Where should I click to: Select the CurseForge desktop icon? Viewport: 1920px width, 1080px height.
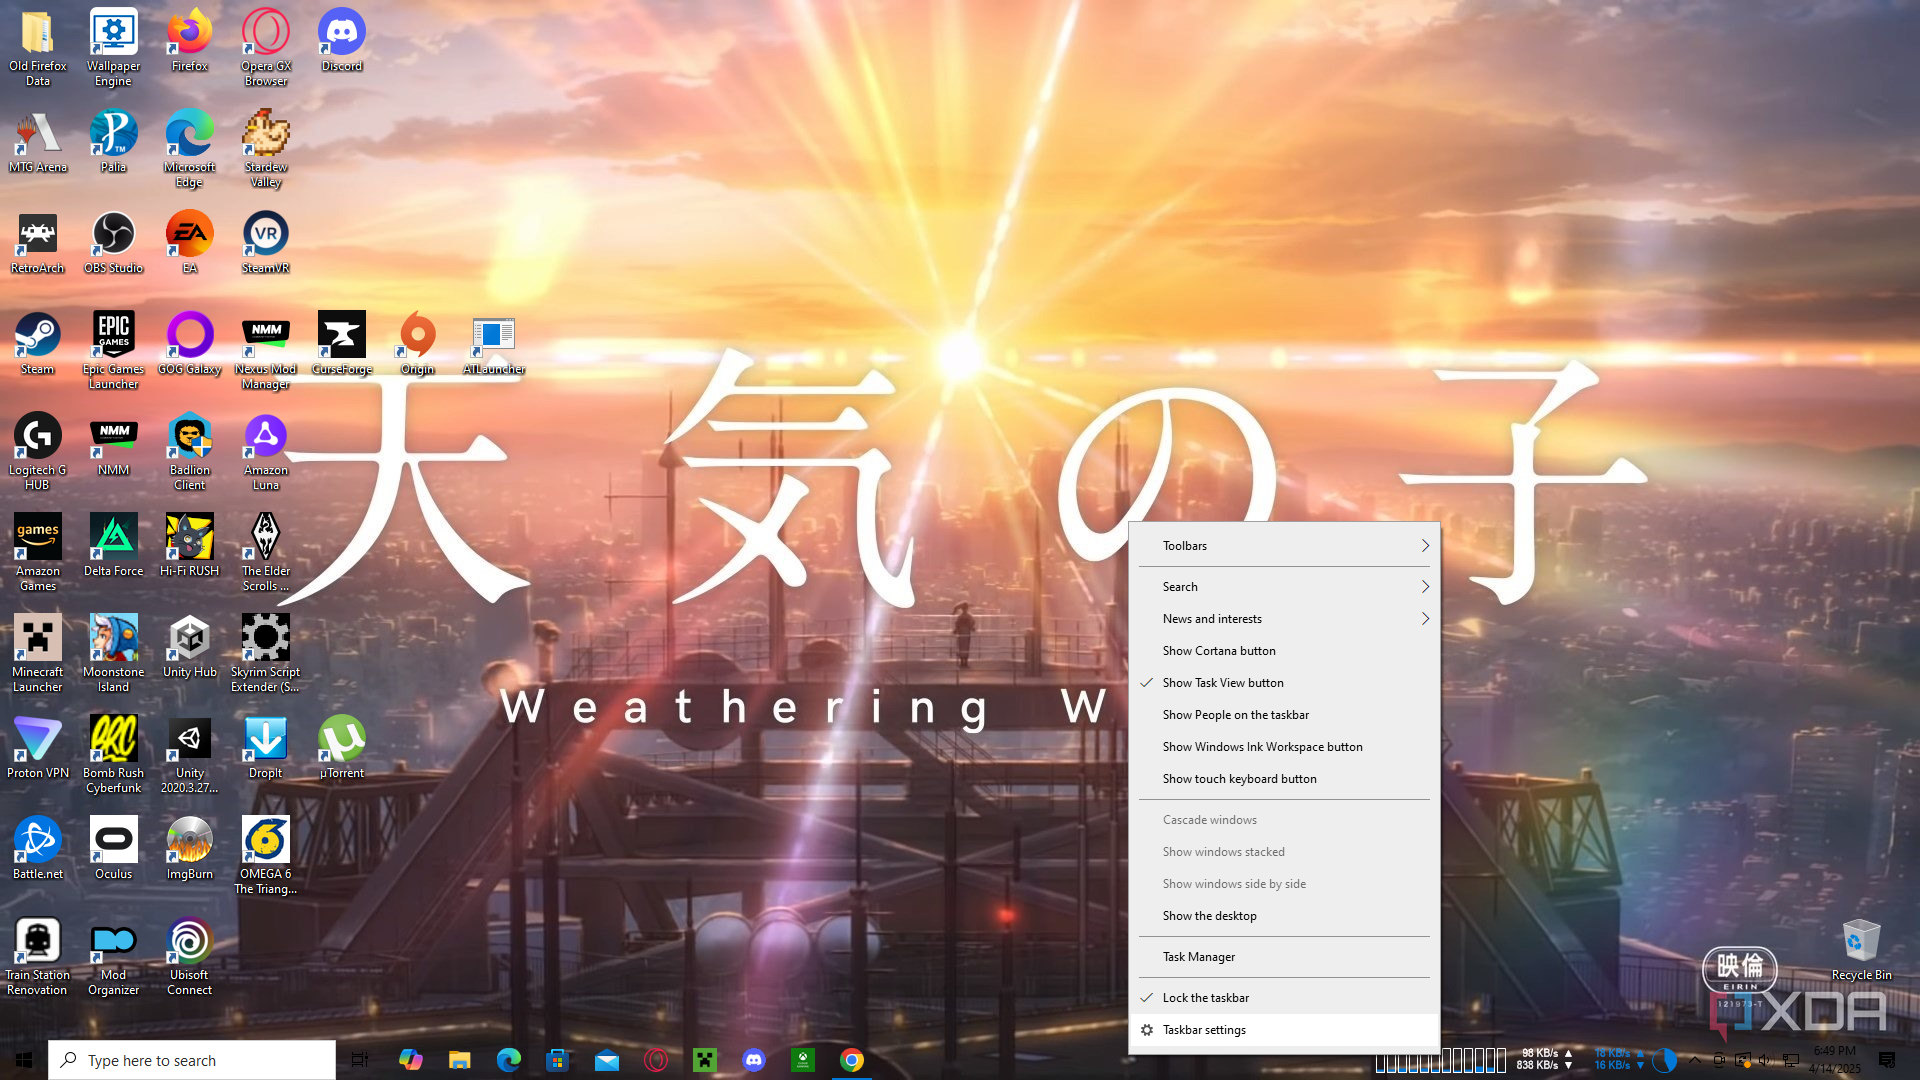click(x=342, y=343)
